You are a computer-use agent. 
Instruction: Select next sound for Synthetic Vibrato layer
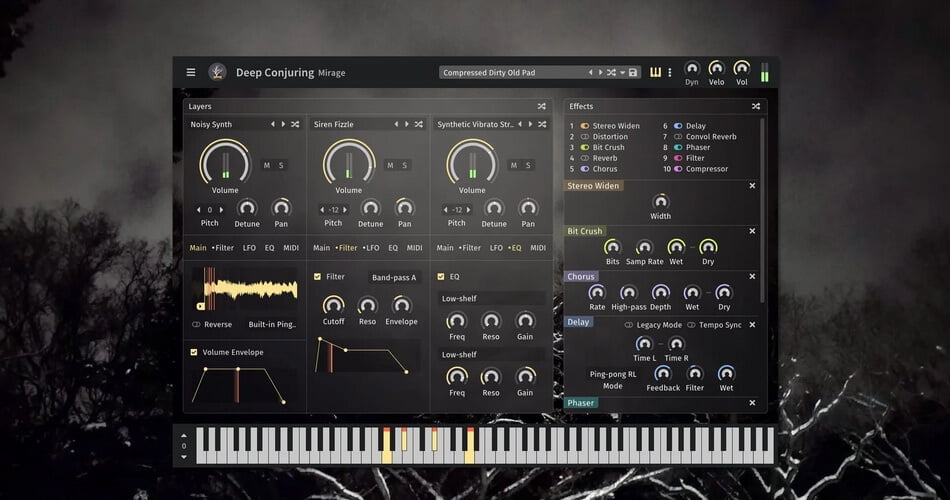(x=530, y=124)
